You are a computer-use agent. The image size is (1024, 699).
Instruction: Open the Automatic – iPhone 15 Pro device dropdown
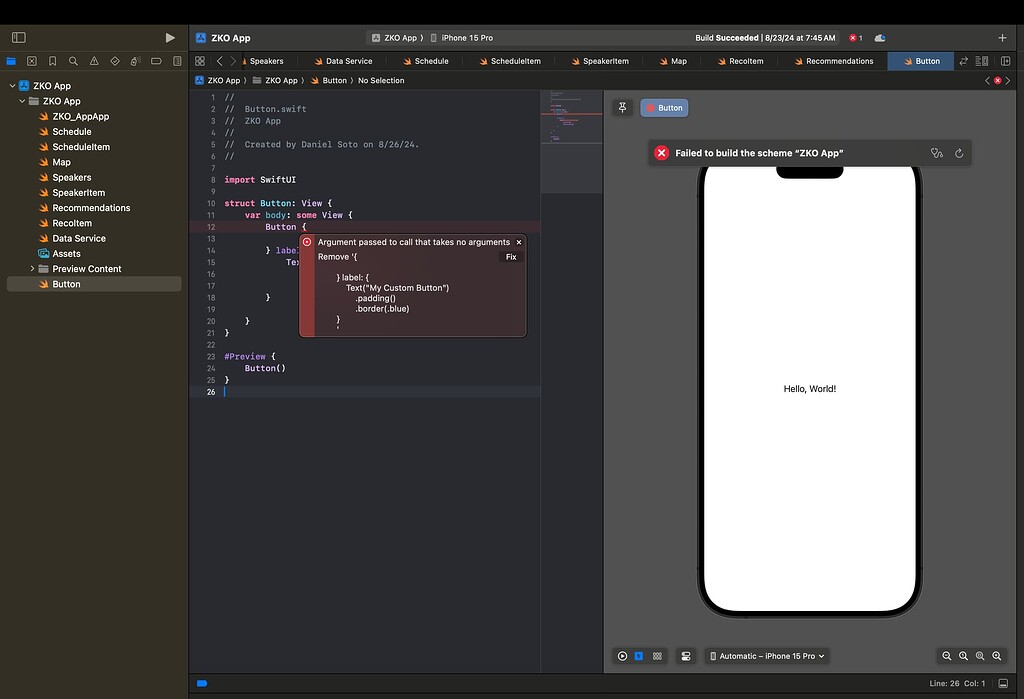point(767,656)
